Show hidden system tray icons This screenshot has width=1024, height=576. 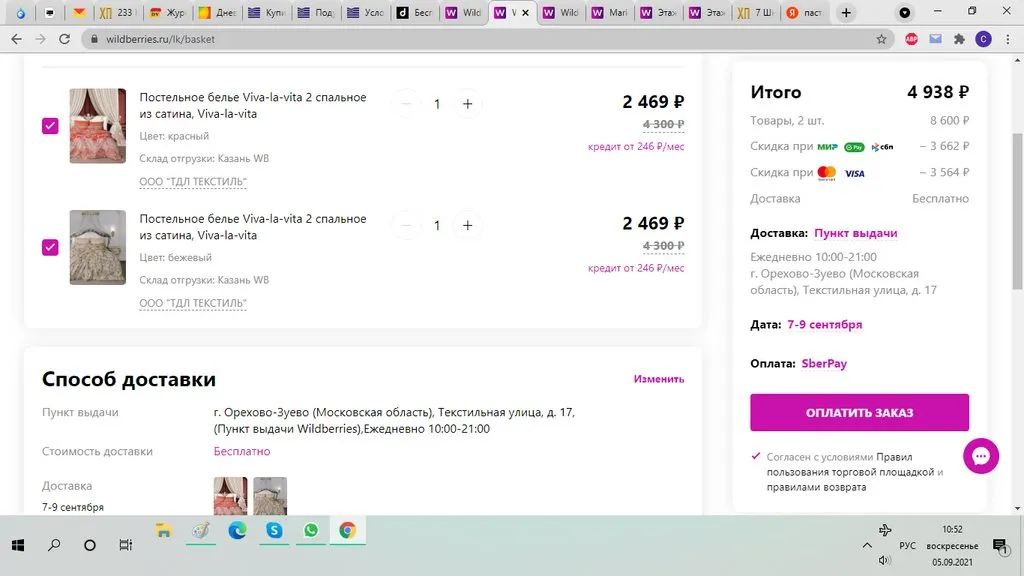(866, 545)
